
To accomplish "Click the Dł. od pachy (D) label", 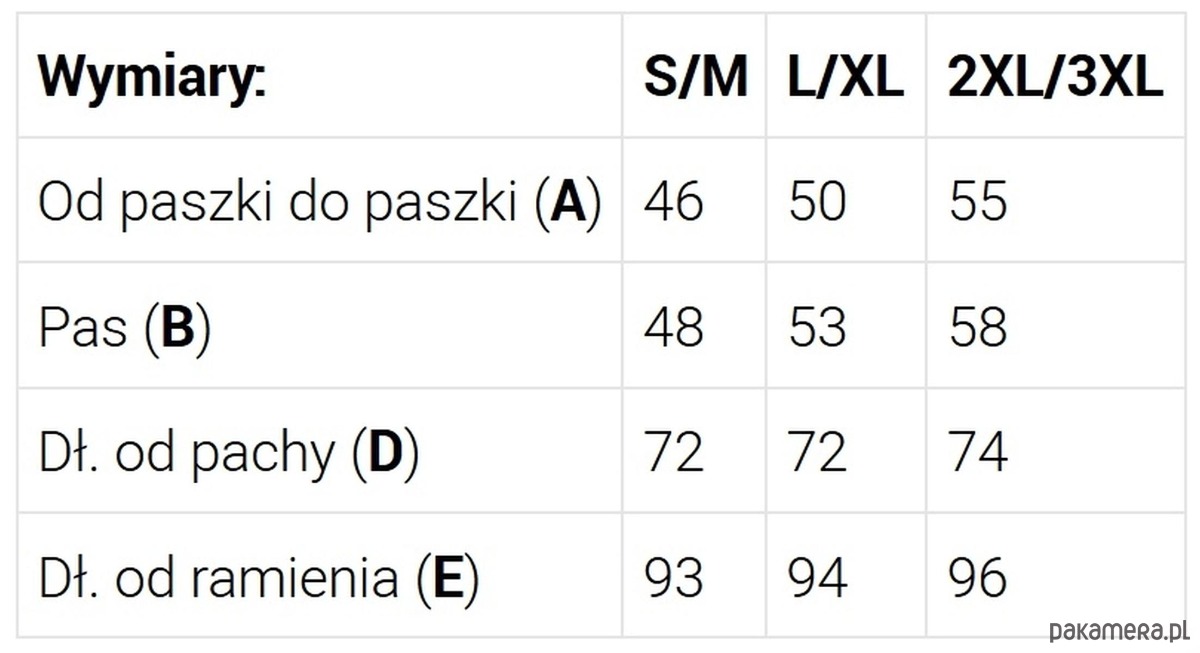I will coord(229,454).
